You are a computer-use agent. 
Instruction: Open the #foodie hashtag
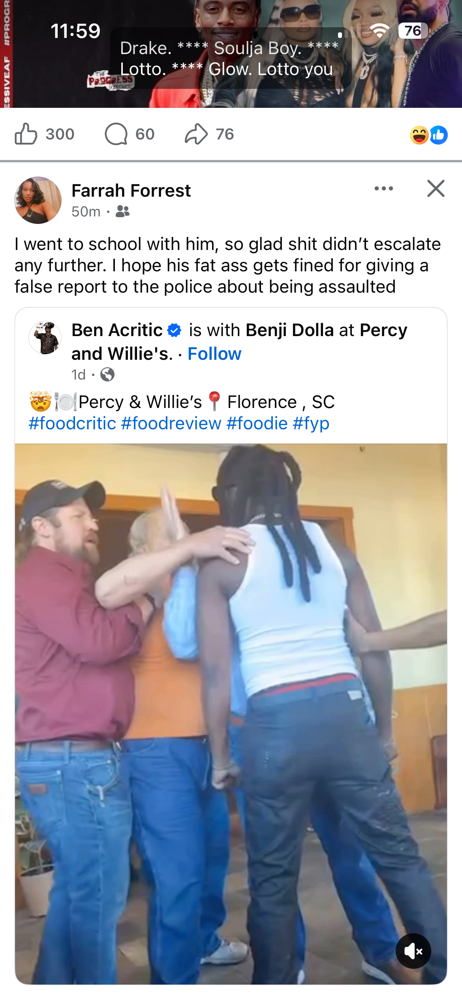coord(257,423)
